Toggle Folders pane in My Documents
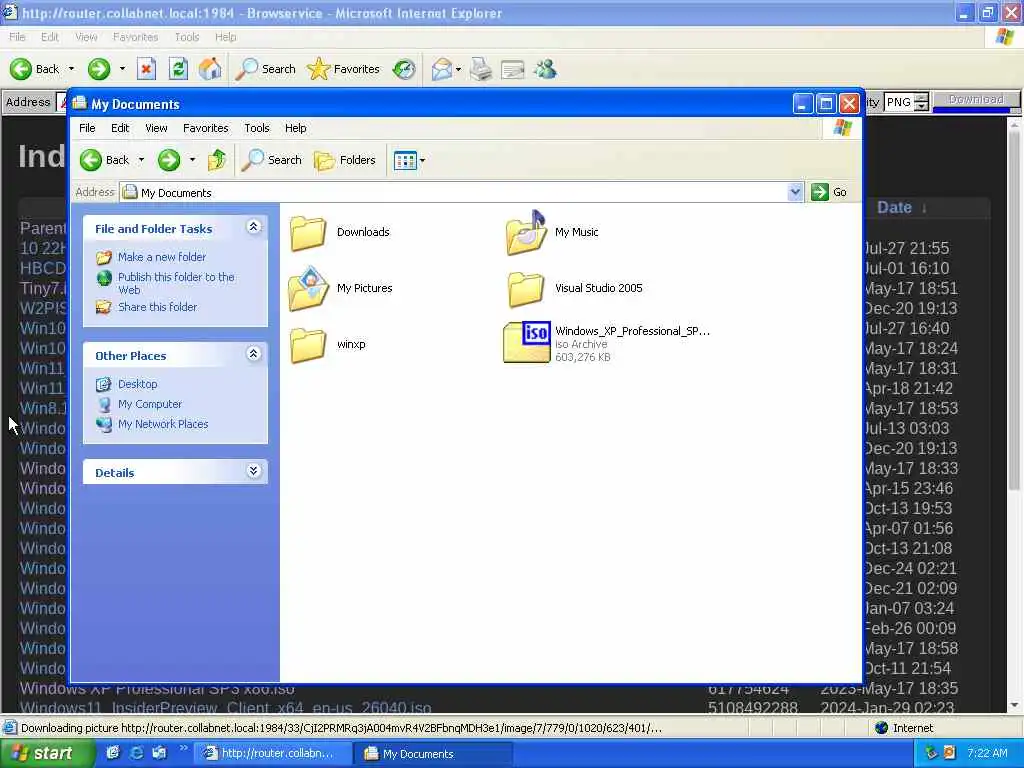 (x=345, y=160)
